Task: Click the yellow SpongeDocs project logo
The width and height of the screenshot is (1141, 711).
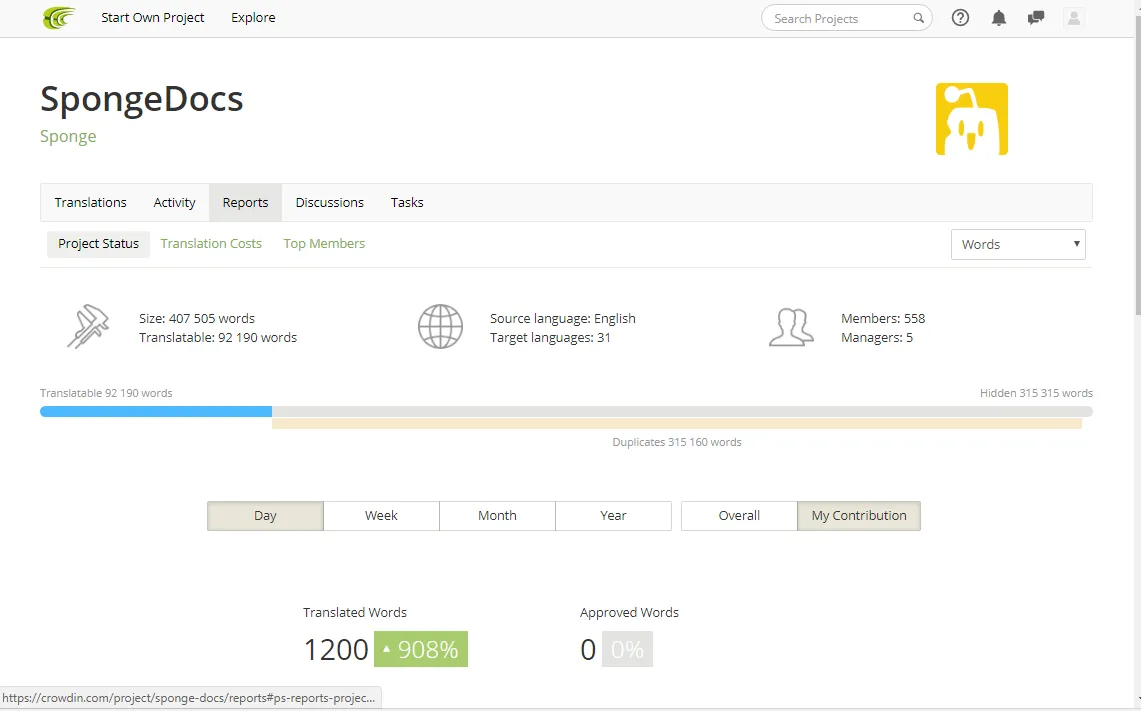Action: tap(971, 119)
